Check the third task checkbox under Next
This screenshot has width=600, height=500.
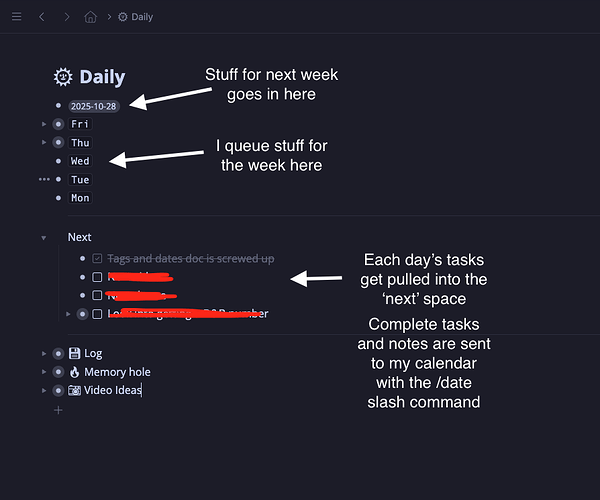tap(97, 295)
